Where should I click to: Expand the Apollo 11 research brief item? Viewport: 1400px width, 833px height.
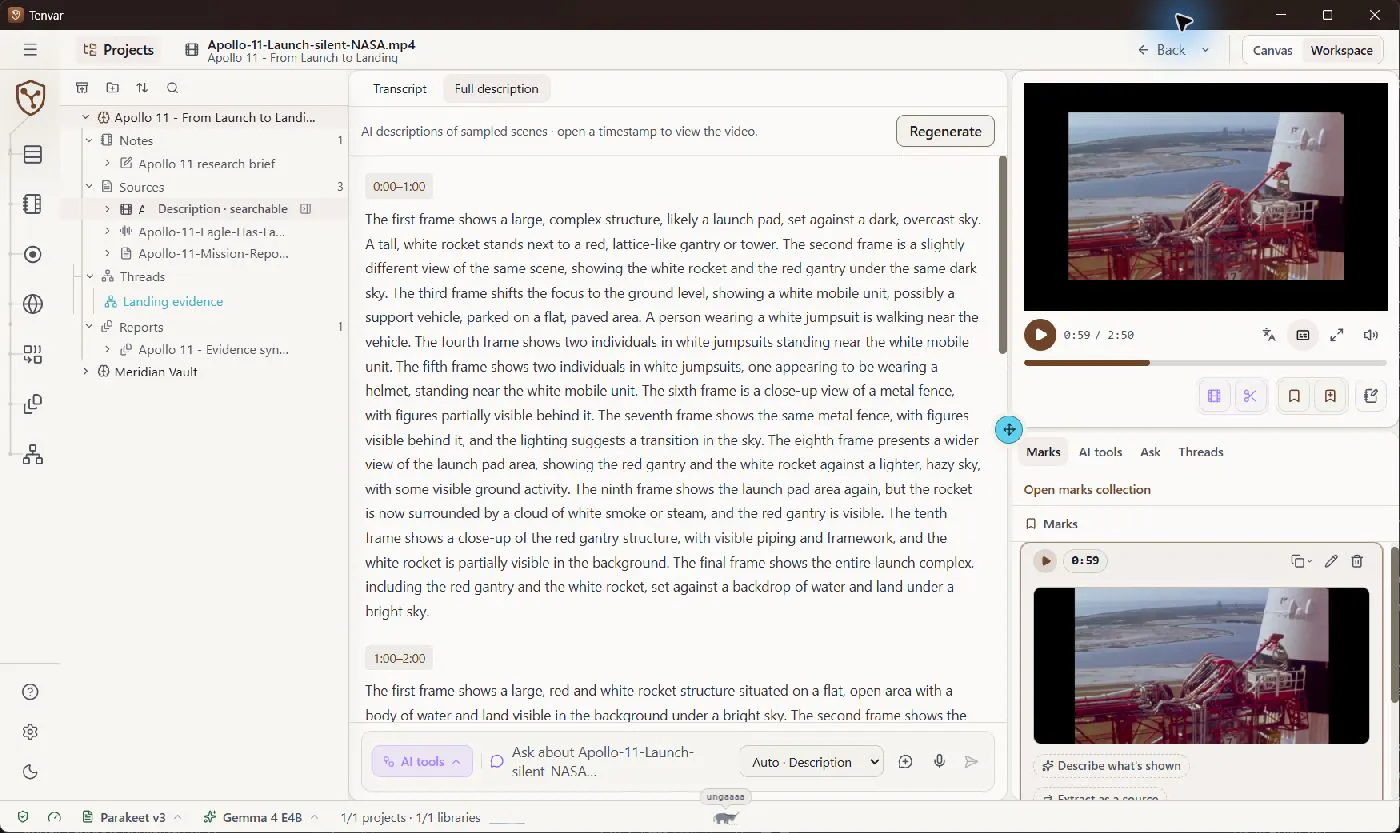[107, 163]
